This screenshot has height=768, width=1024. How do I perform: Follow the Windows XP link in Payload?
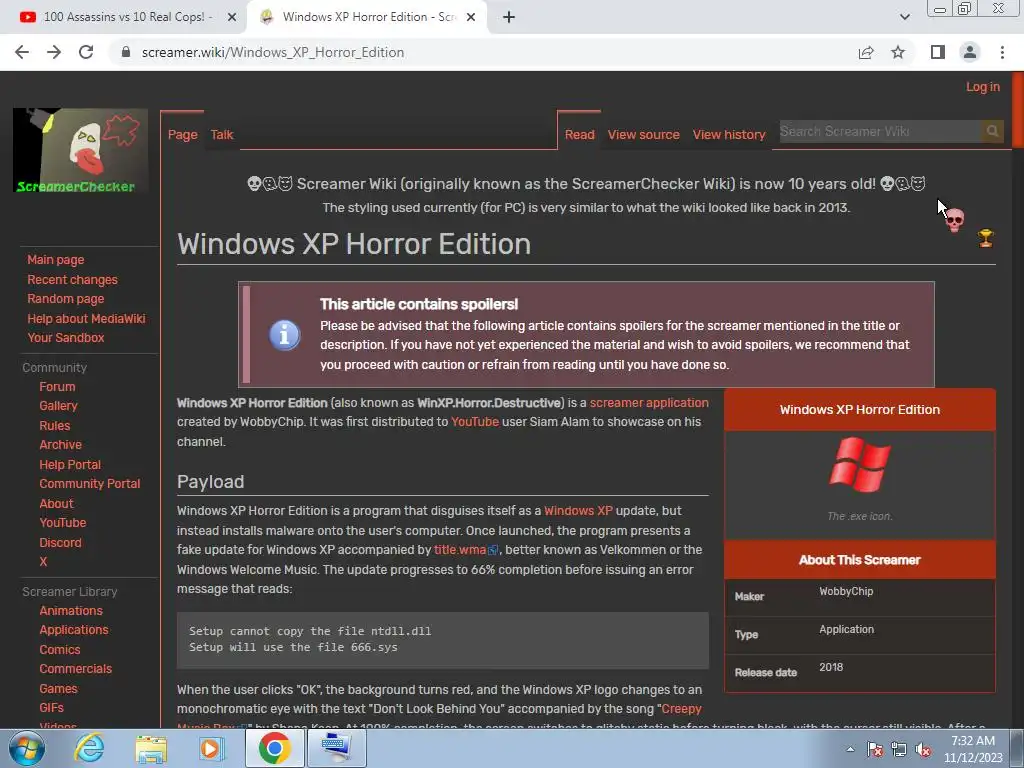coord(578,511)
